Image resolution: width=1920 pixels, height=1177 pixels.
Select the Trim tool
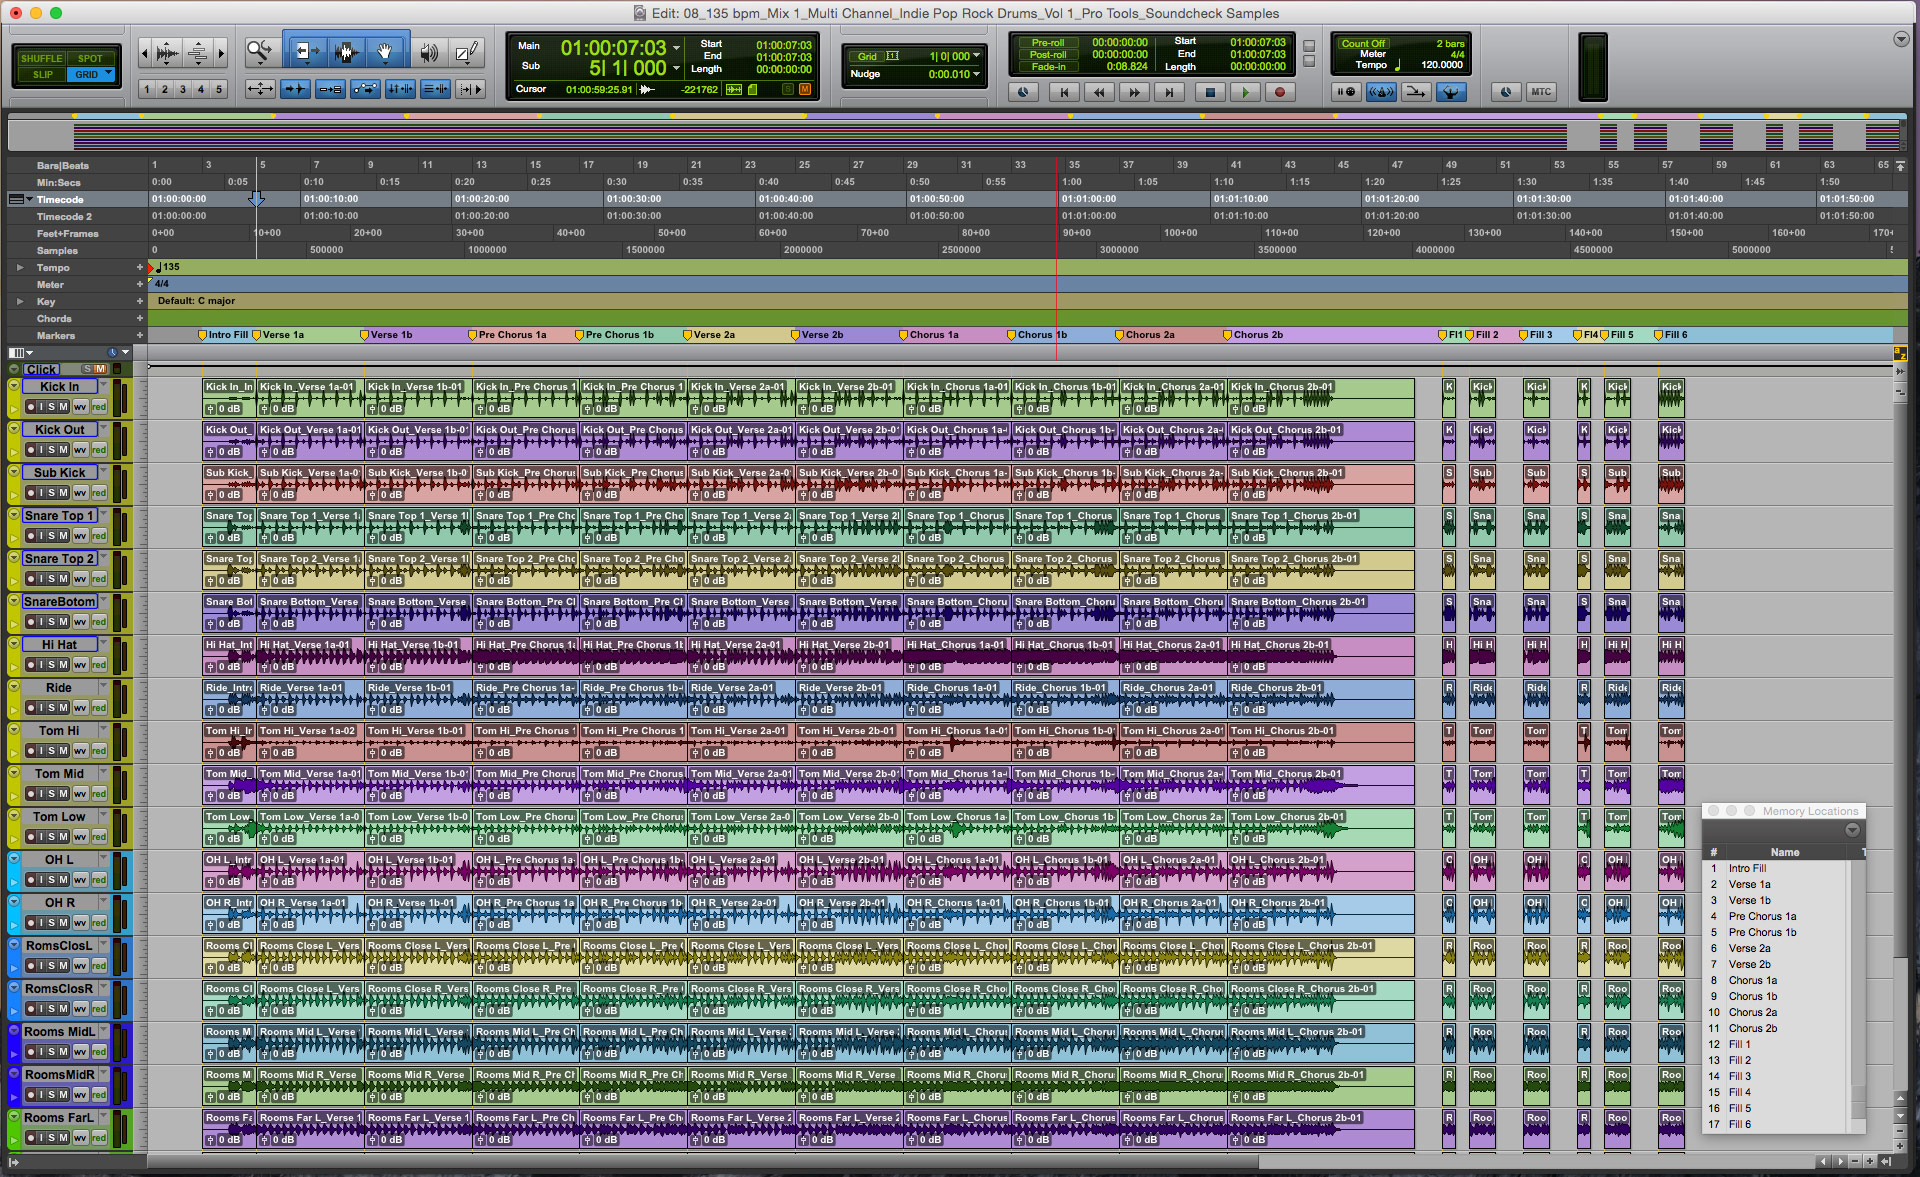307,52
